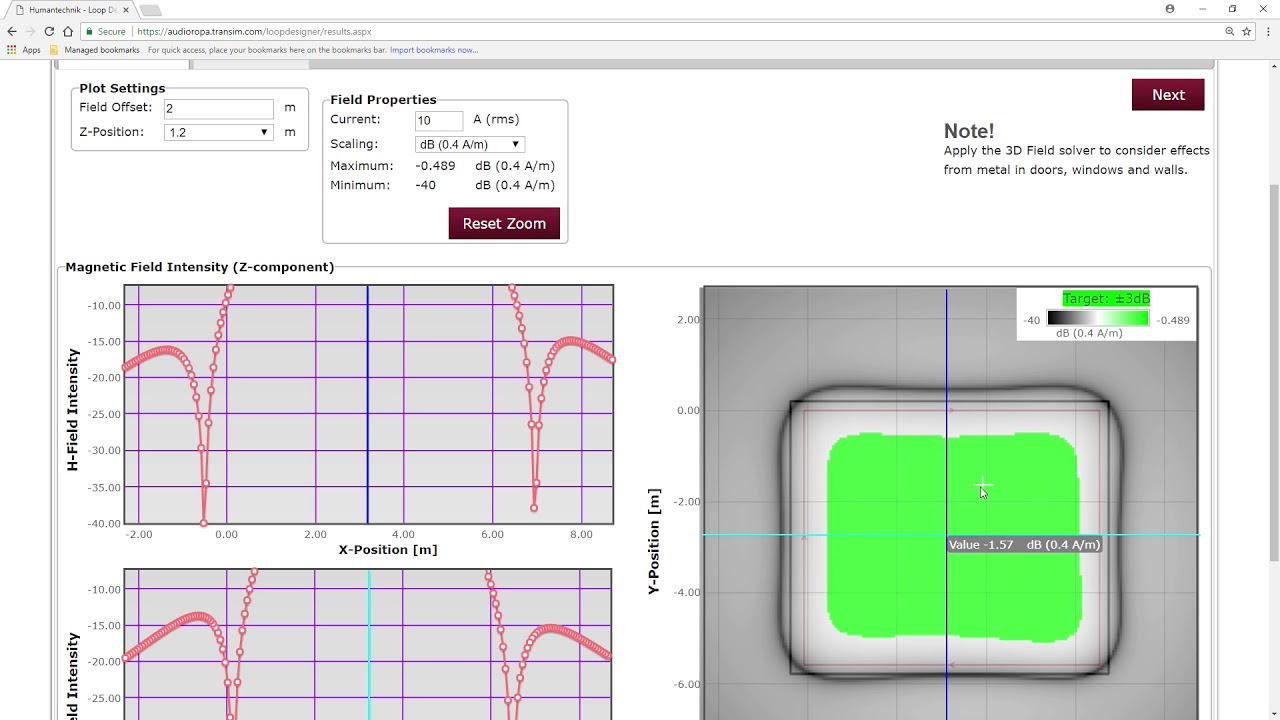Click the Maximum value -0.489

point(435,166)
